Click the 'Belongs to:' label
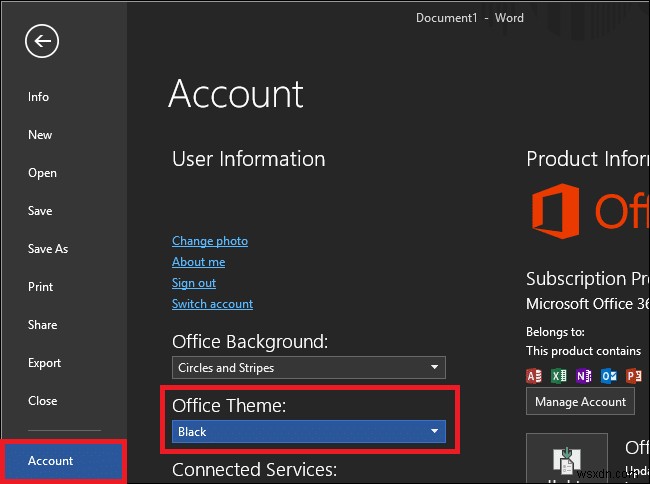This screenshot has width=650, height=484. pos(555,332)
